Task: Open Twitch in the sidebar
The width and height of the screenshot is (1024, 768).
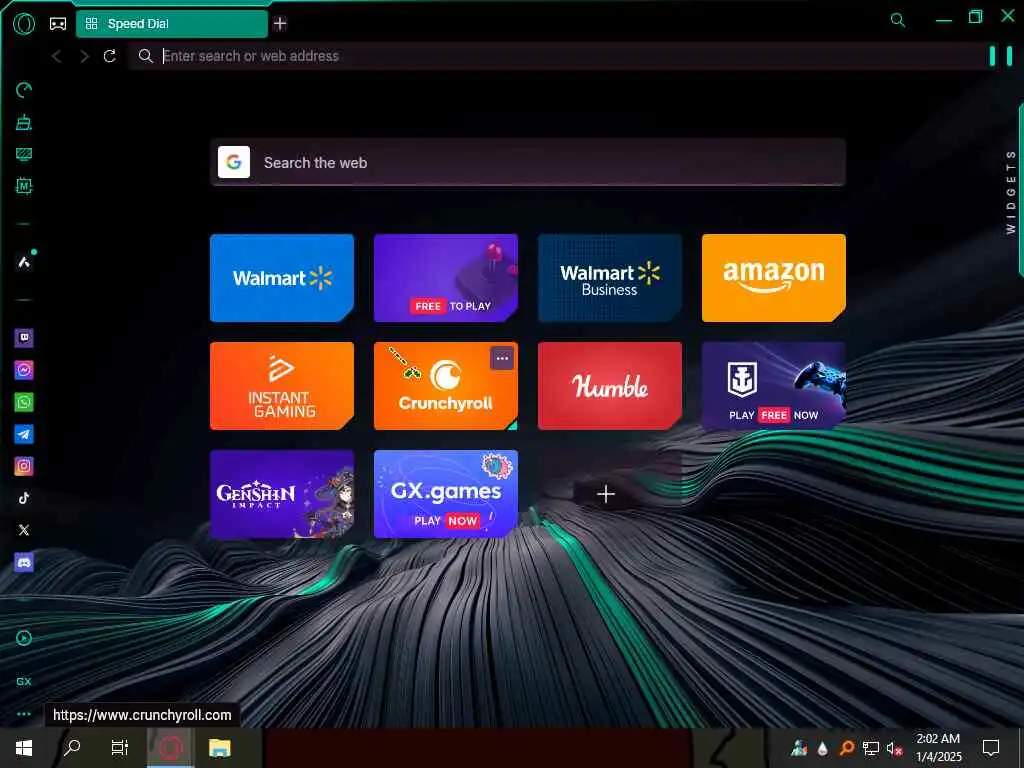Action: (24, 338)
